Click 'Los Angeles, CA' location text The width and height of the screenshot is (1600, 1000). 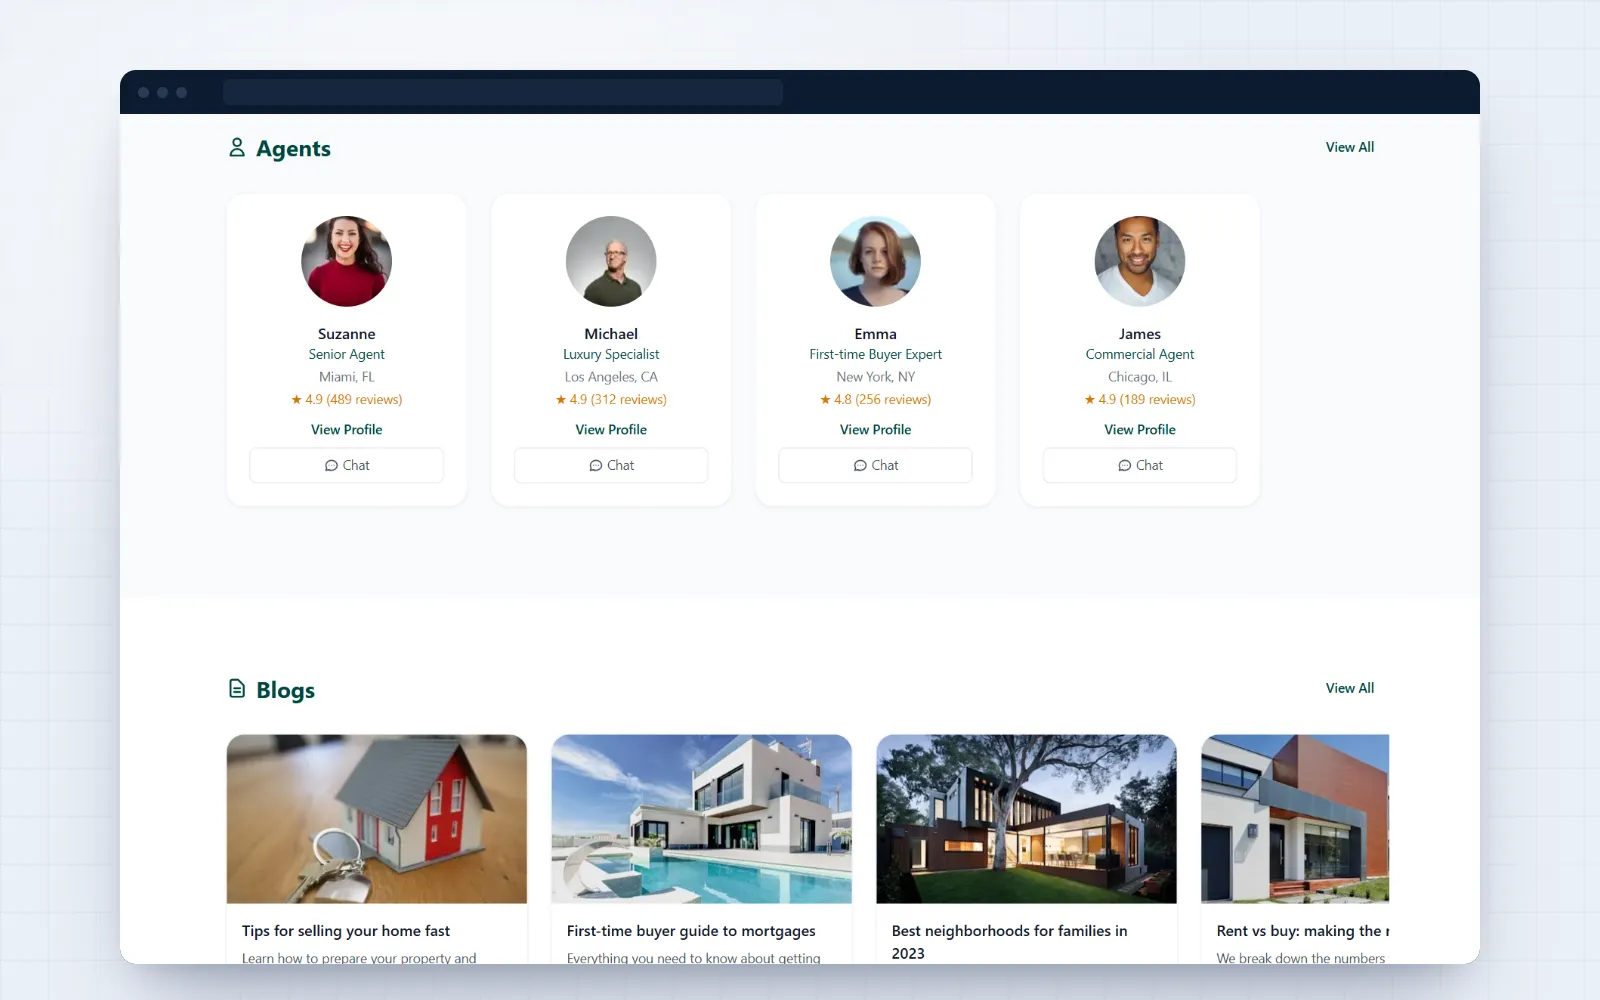point(611,377)
